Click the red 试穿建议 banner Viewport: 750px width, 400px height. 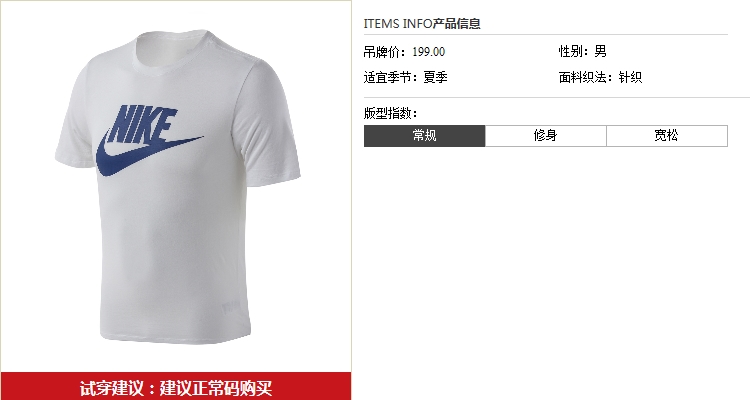coord(176,387)
